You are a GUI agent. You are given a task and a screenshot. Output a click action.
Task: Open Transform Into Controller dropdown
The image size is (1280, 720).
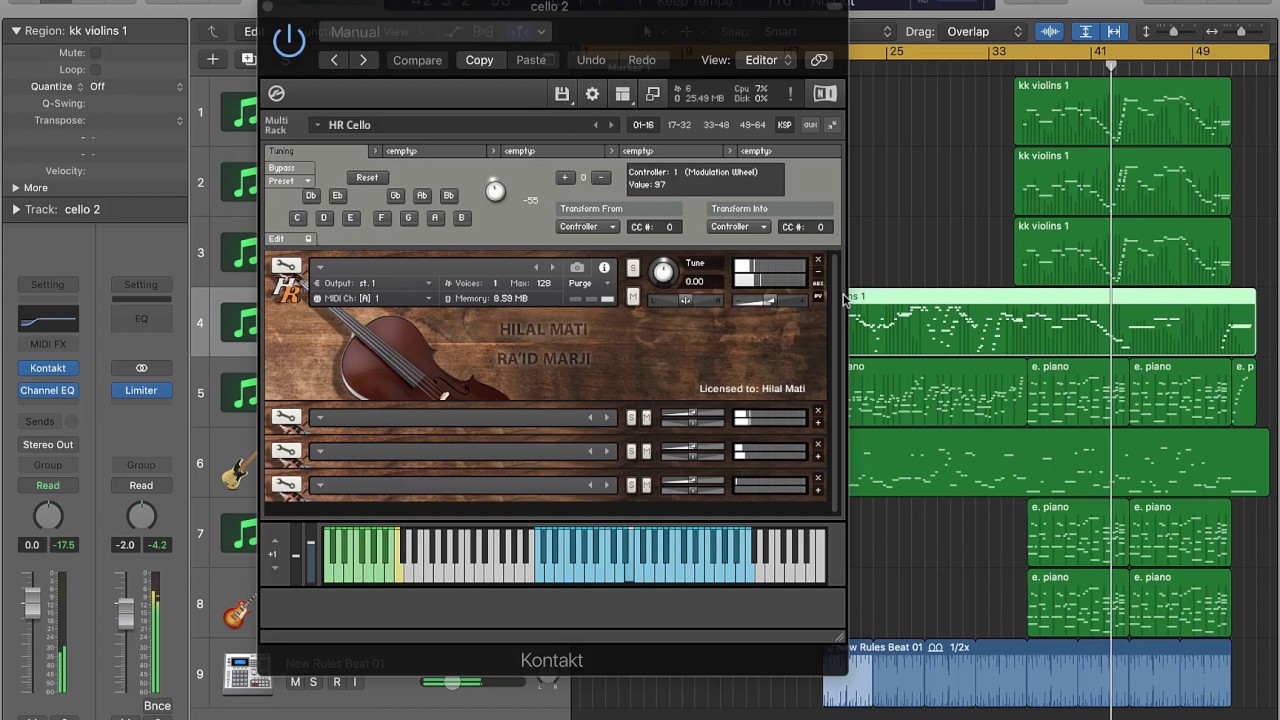click(x=738, y=227)
